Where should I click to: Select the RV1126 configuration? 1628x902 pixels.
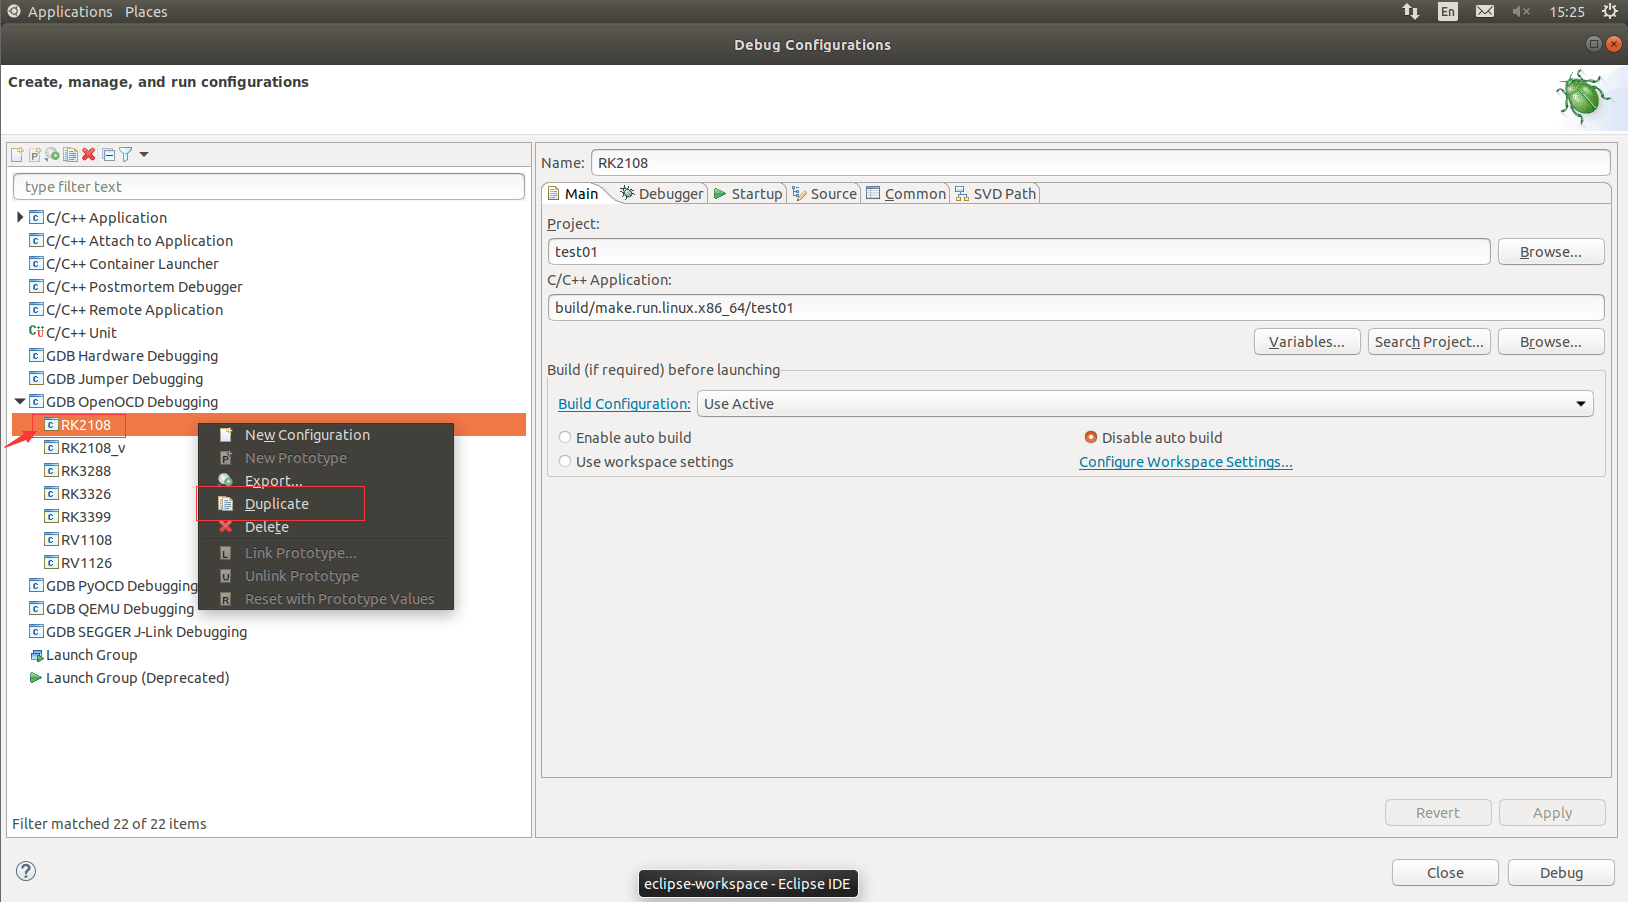tap(87, 563)
